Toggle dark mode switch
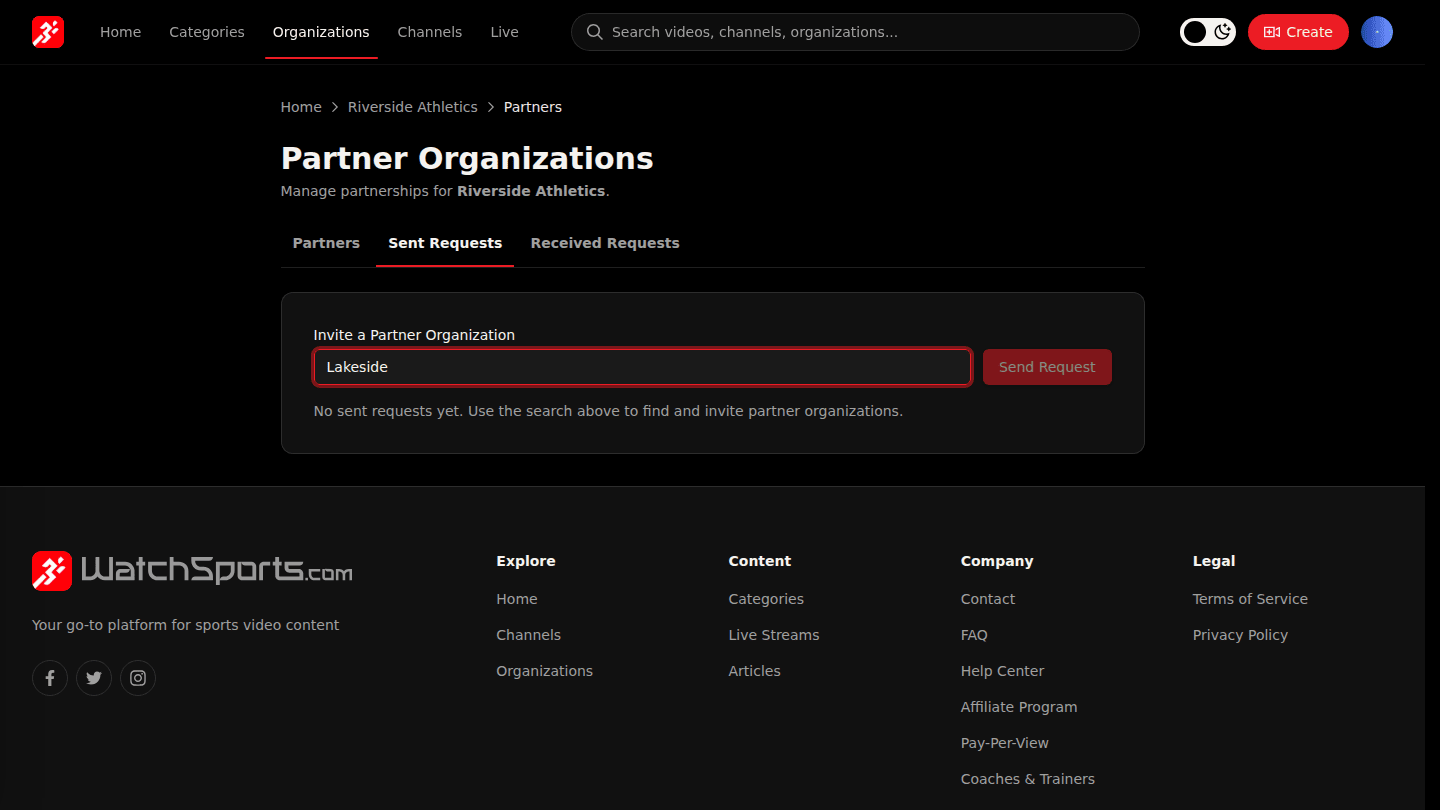 coord(1208,32)
